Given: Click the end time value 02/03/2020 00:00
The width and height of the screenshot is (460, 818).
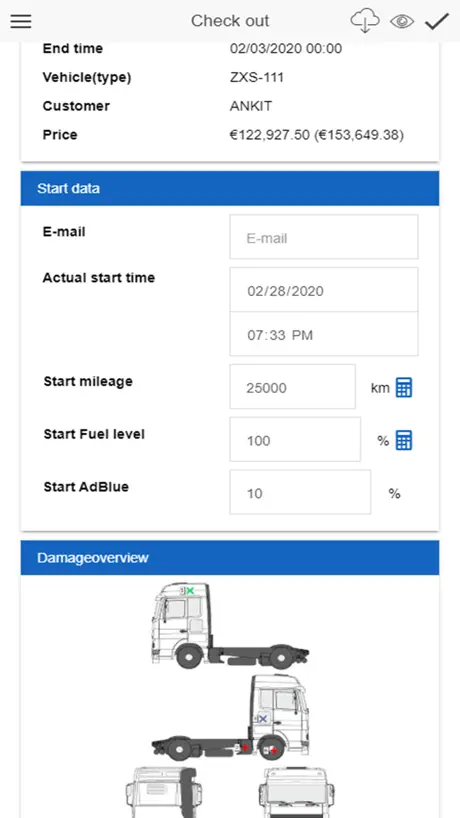Looking at the screenshot, I should pos(286,49).
